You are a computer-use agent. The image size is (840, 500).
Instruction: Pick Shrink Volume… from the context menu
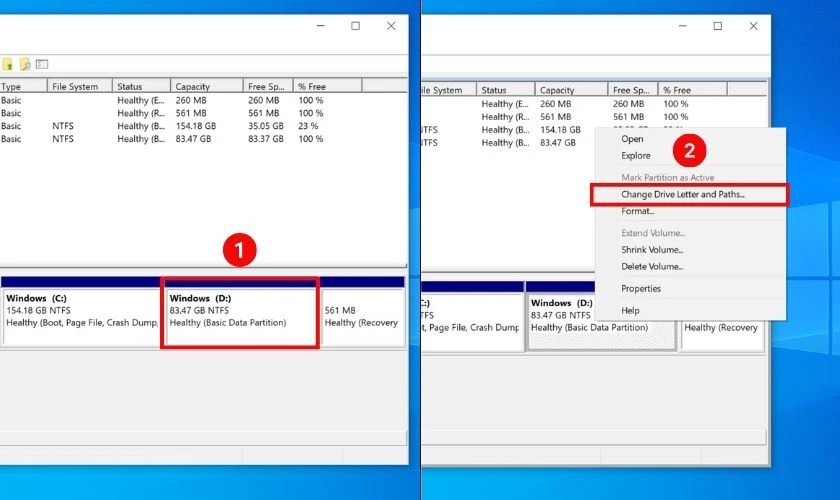coord(652,250)
